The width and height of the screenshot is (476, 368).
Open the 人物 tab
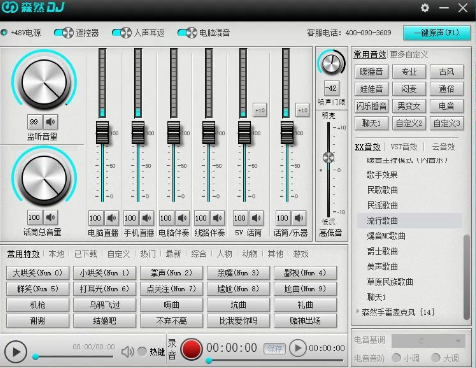click(224, 254)
